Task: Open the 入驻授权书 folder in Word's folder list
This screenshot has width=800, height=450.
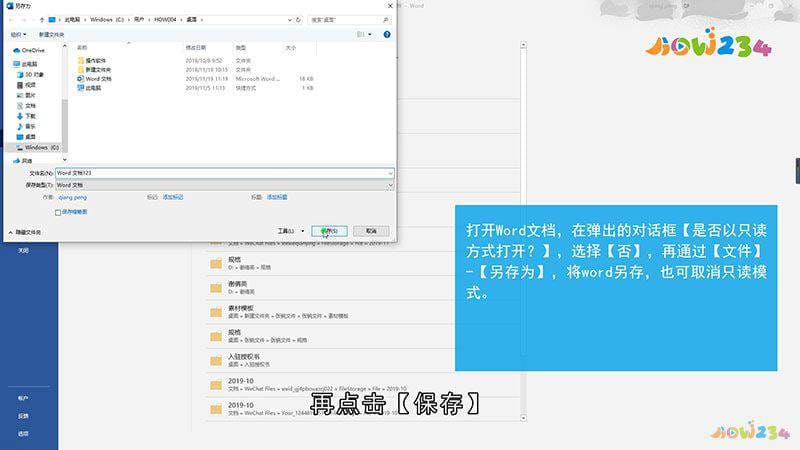Action: pos(332,360)
